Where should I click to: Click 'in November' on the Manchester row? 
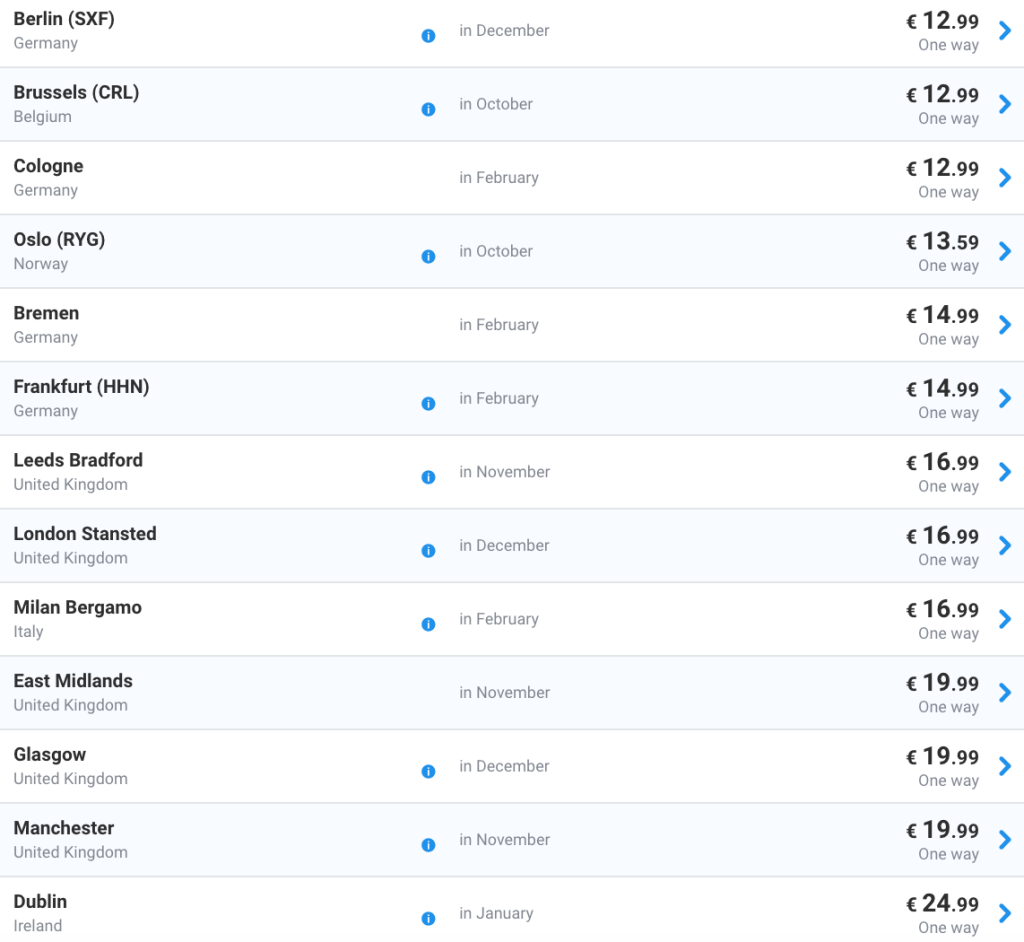pos(504,840)
